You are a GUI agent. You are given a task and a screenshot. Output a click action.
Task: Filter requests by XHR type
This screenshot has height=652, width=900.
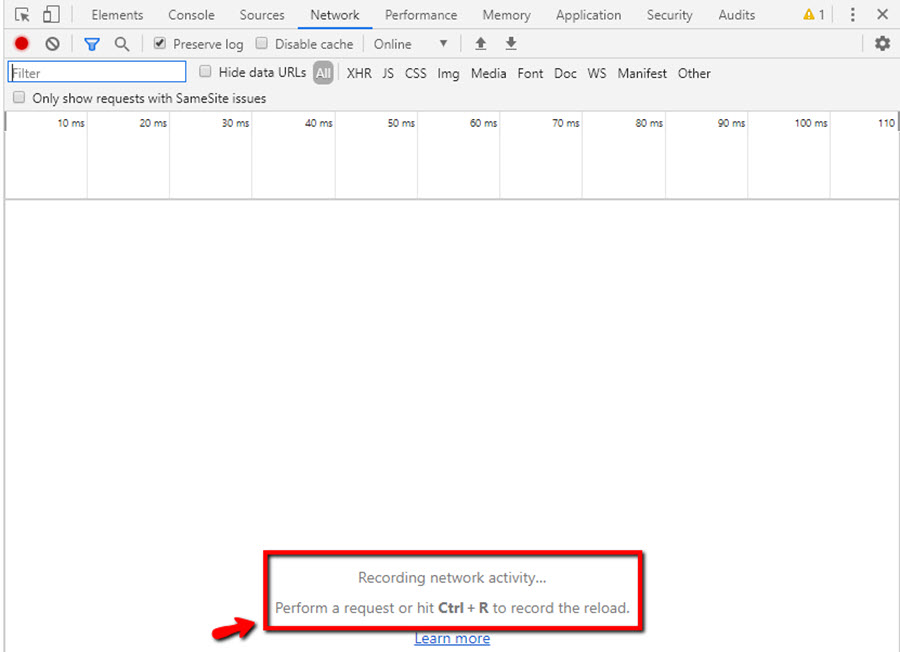[x=359, y=73]
